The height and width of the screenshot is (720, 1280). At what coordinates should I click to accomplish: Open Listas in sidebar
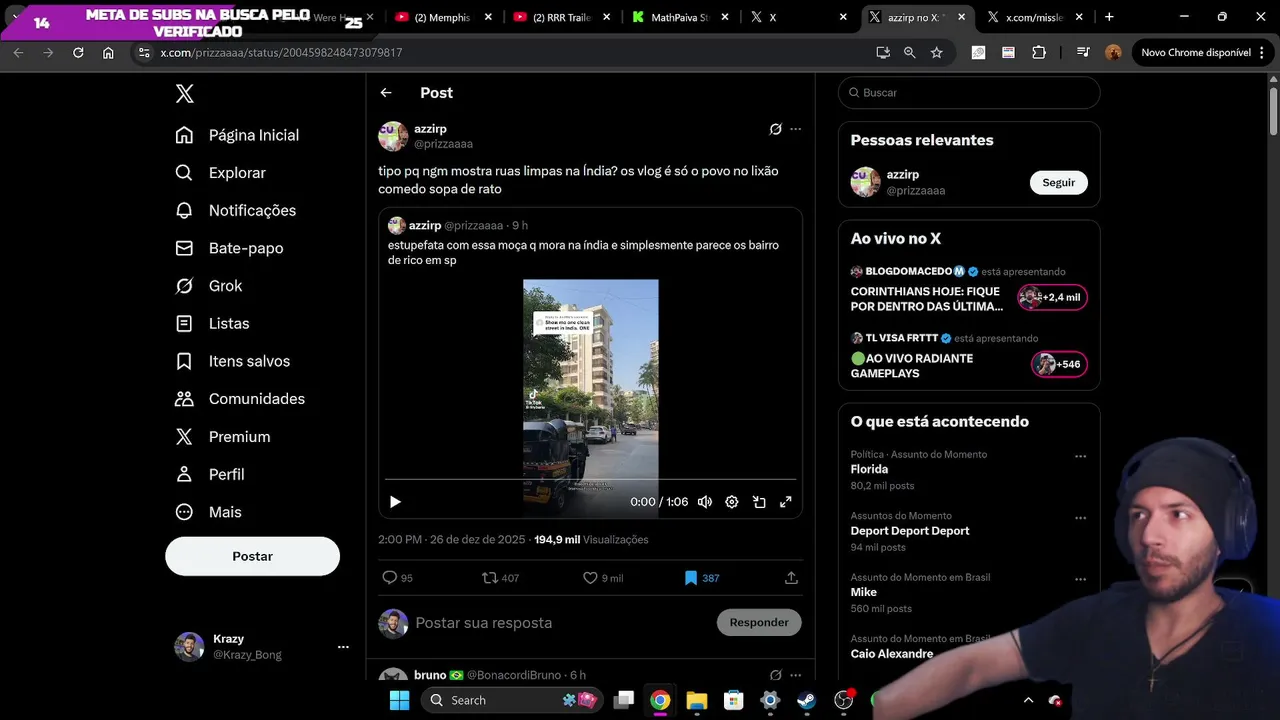tap(212, 323)
